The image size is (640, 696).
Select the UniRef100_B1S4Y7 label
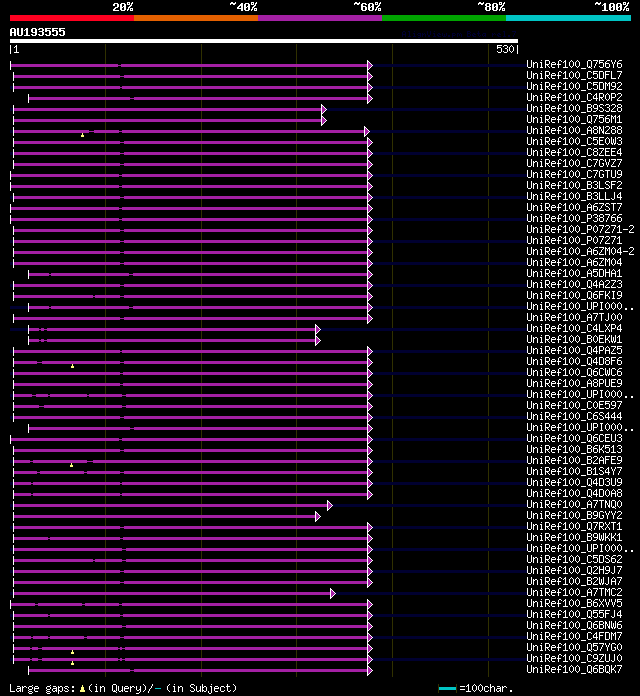pyautogui.click(x=574, y=471)
